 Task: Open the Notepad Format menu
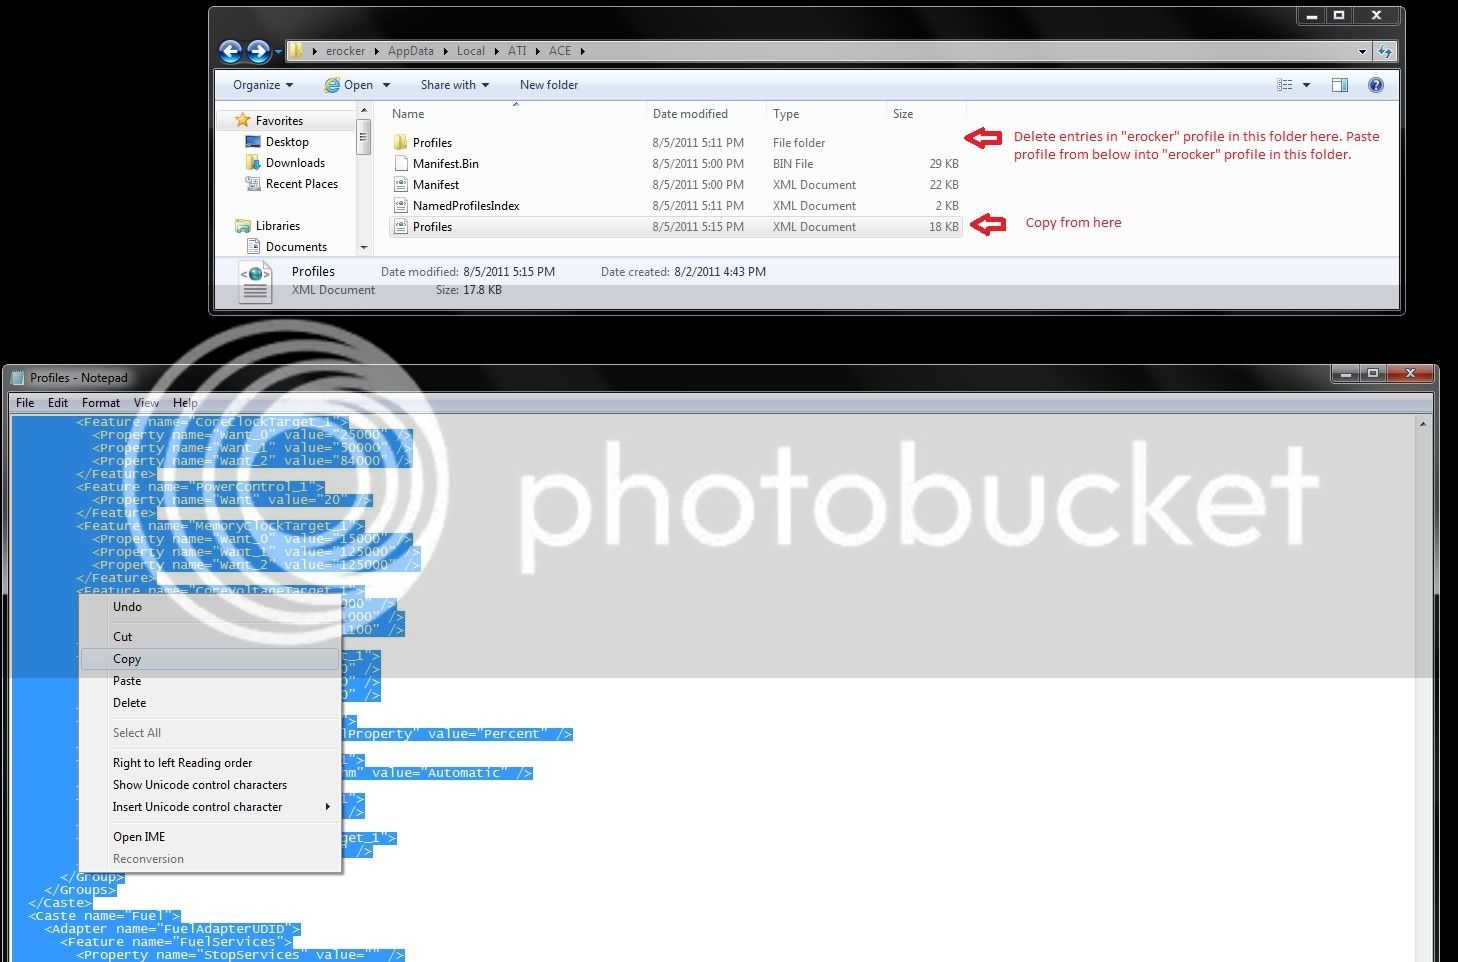pyautogui.click(x=101, y=403)
